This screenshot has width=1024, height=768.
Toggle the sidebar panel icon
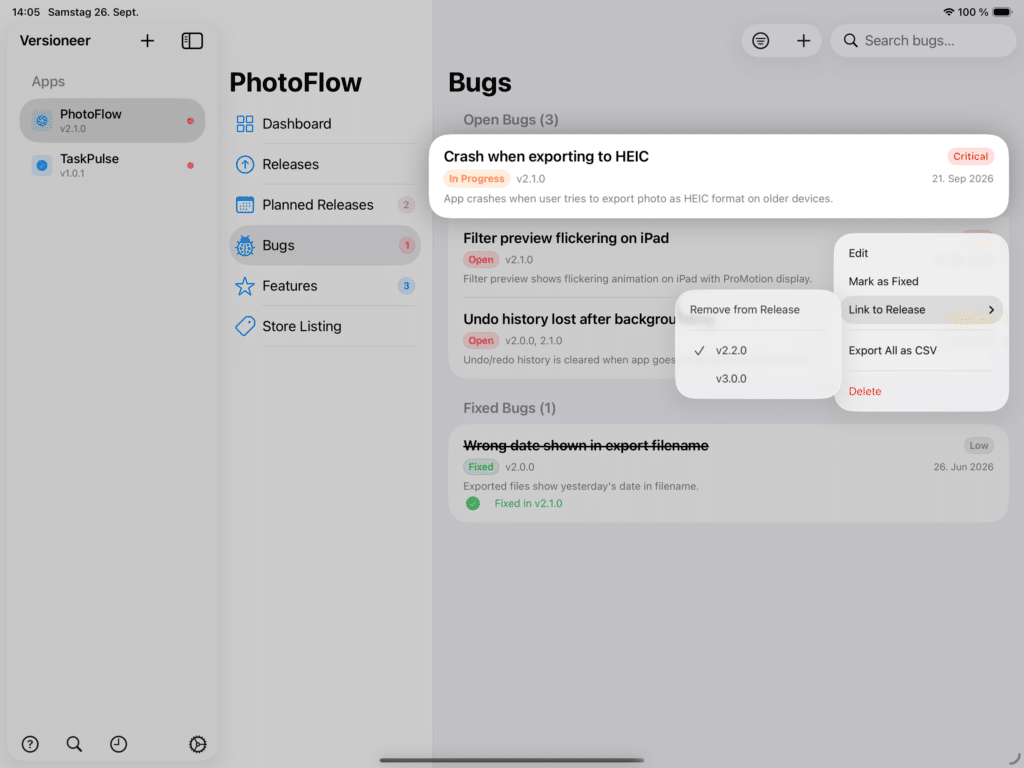[192, 40]
